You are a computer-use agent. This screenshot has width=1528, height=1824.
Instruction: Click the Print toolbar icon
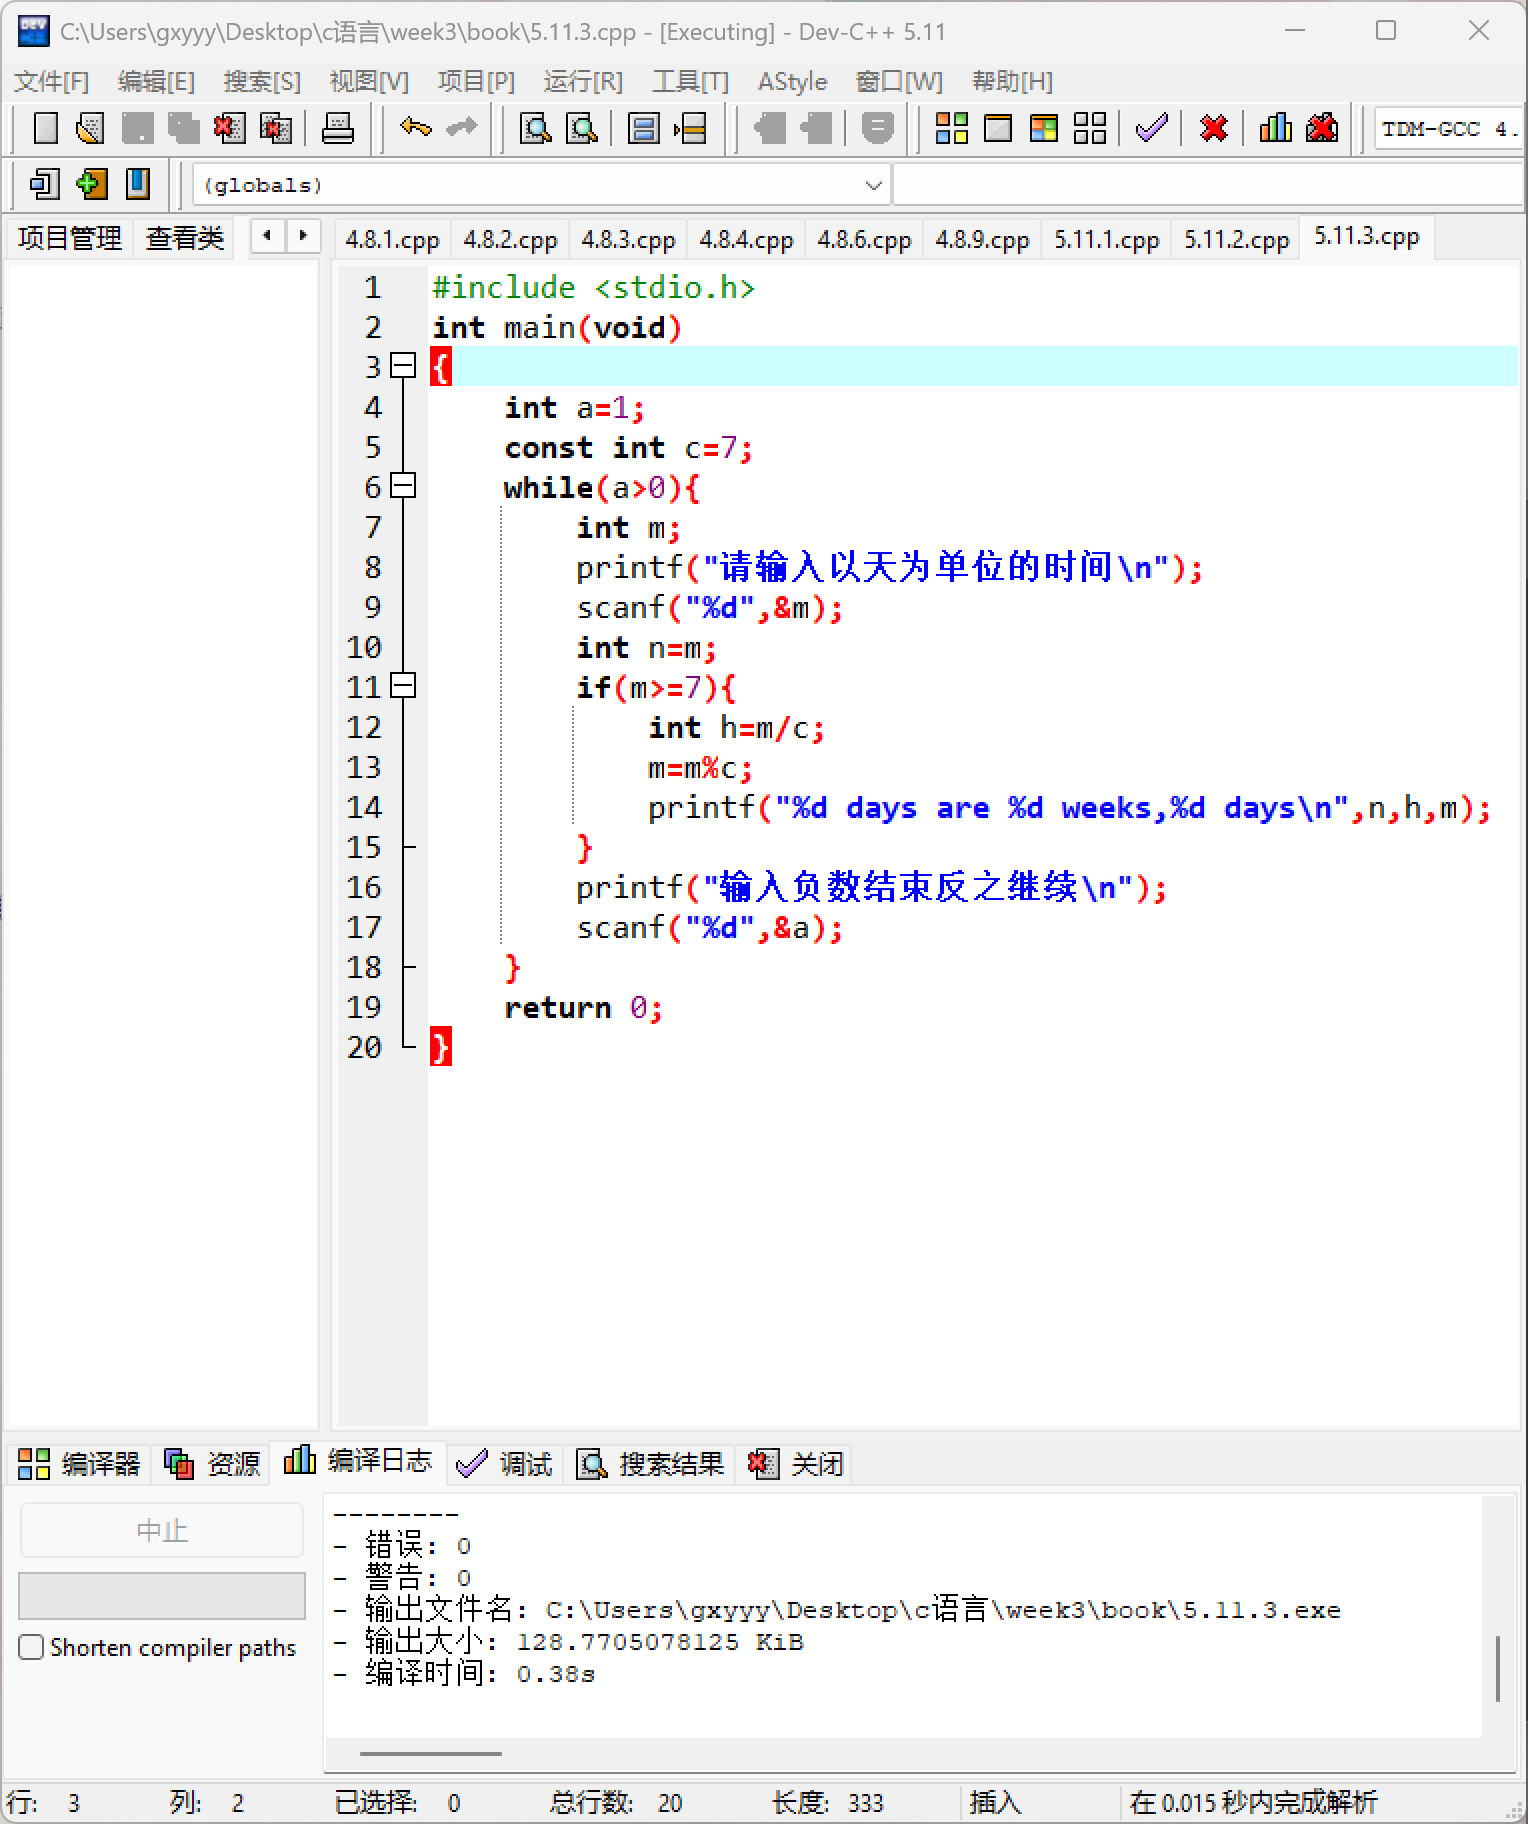[338, 128]
